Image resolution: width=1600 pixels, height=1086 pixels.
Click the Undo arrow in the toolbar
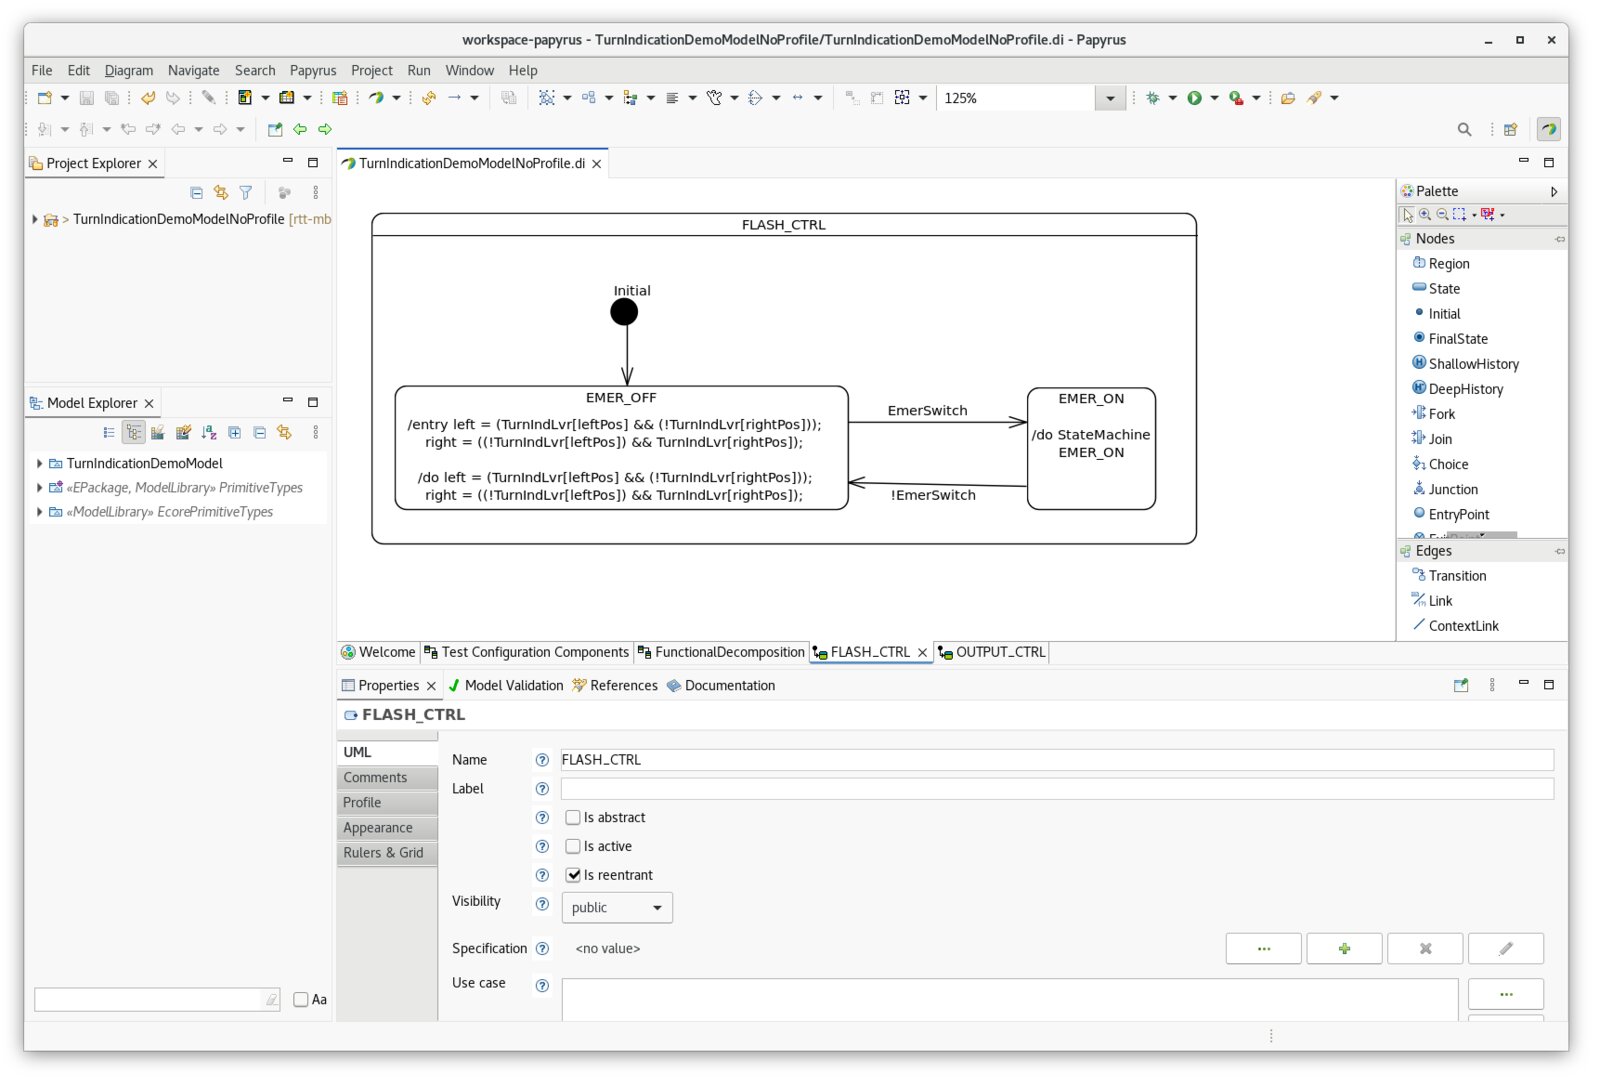(x=148, y=98)
